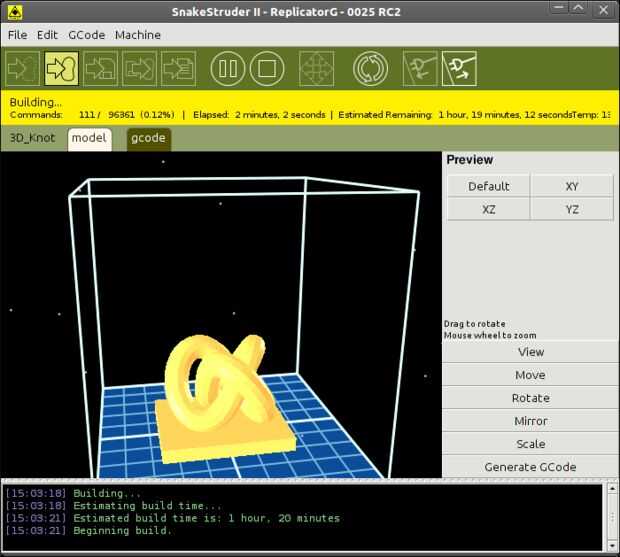Open the File menu

(x=17, y=35)
